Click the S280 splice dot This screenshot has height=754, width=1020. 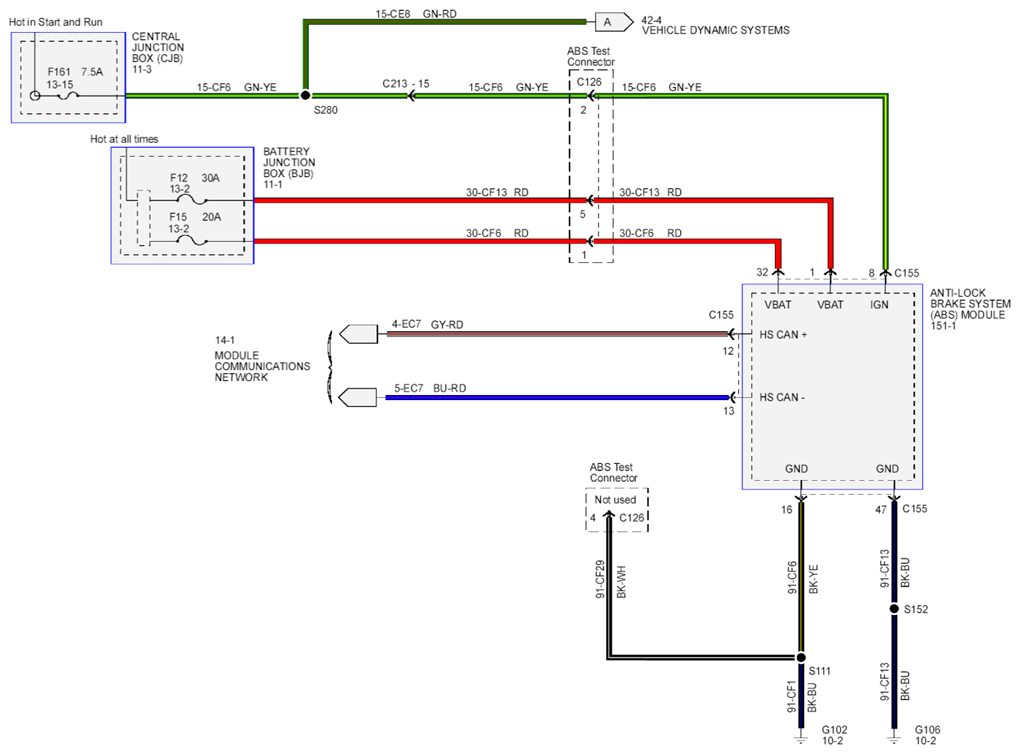tap(305, 95)
